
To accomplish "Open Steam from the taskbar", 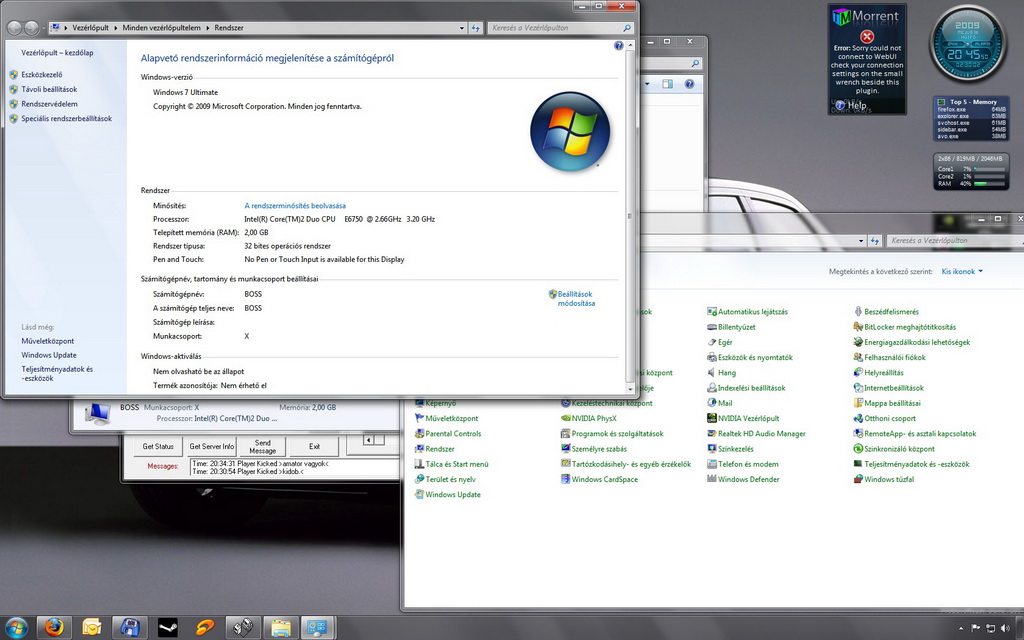I will click(x=167, y=627).
